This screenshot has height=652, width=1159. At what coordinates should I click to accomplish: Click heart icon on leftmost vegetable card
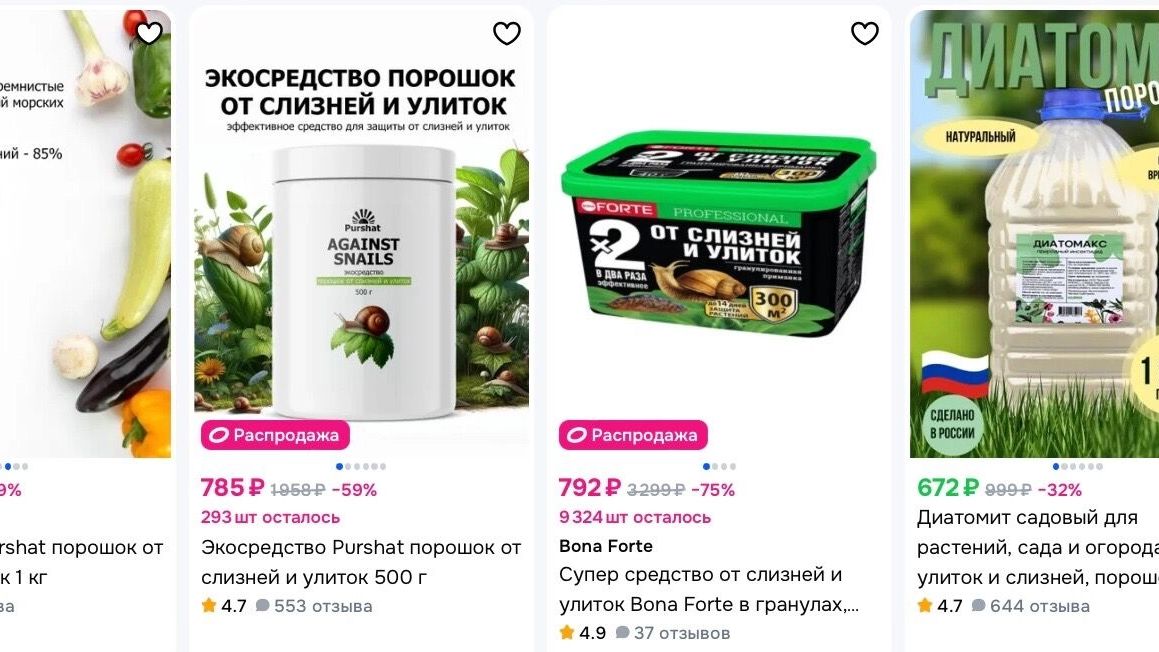click(x=149, y=33)
